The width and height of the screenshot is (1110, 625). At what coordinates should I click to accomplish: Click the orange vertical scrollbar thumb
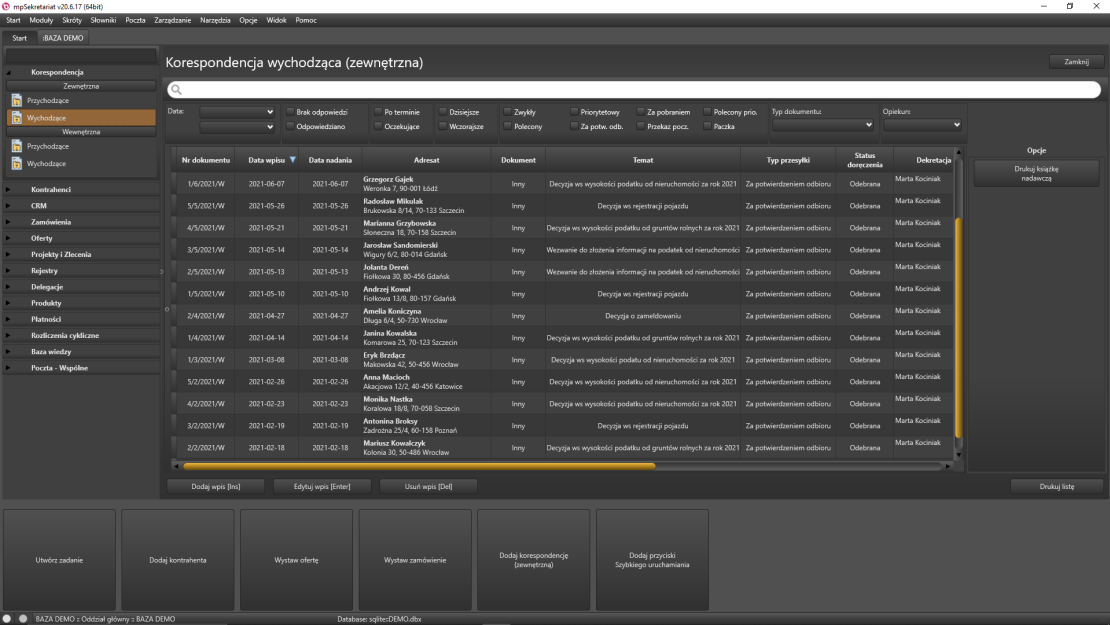pyautogui.click(x=959, y=328)
